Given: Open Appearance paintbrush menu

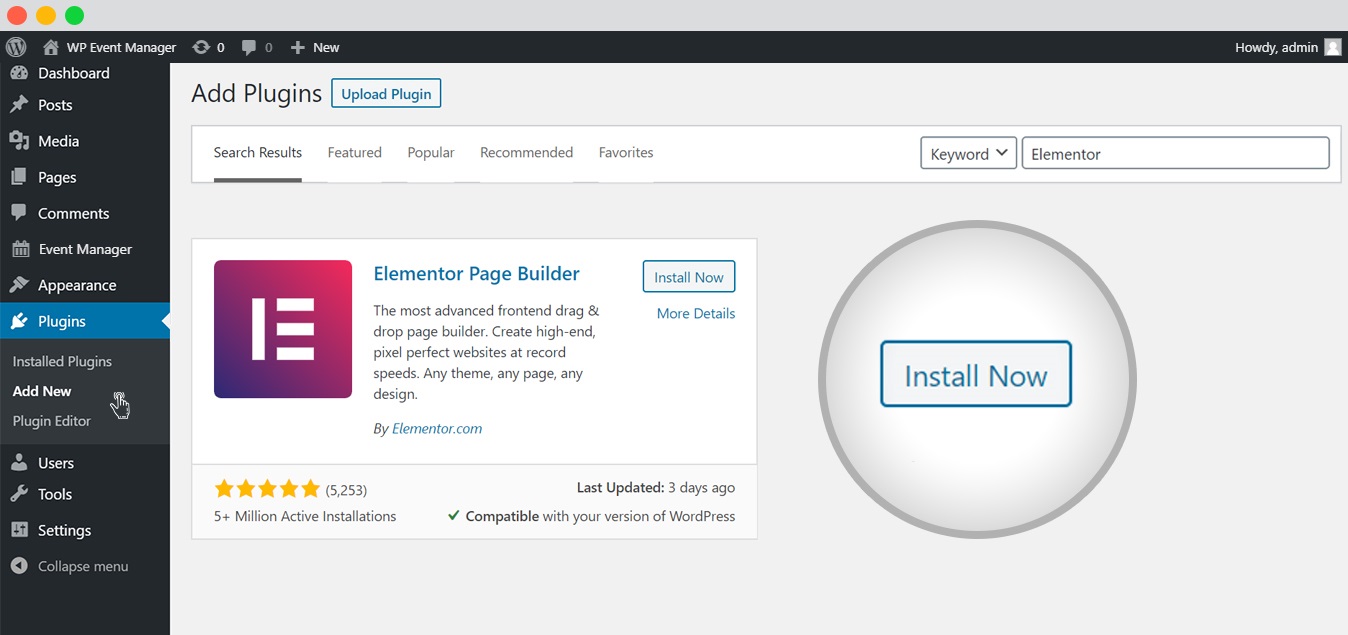Looking at the screenshot, I should (x=76, y=285).
